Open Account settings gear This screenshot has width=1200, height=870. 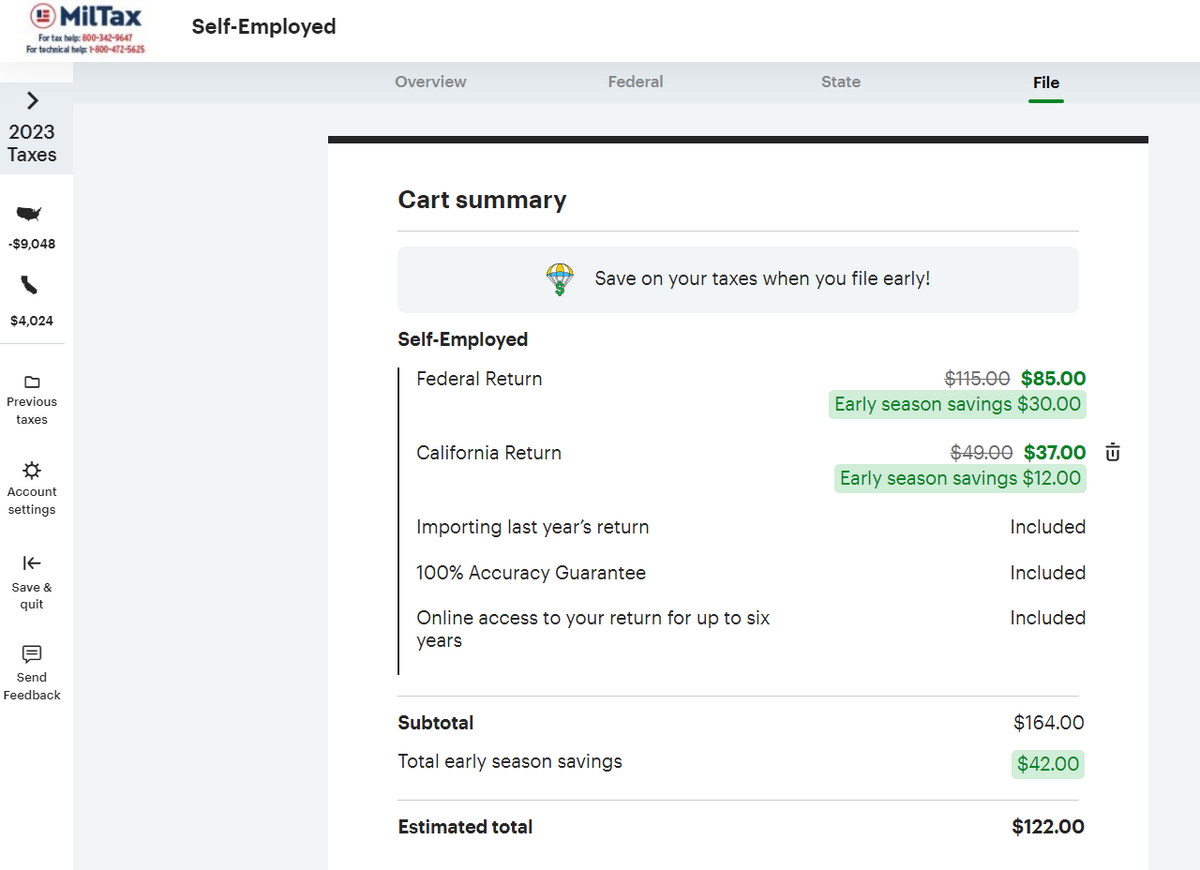(32, 470)
